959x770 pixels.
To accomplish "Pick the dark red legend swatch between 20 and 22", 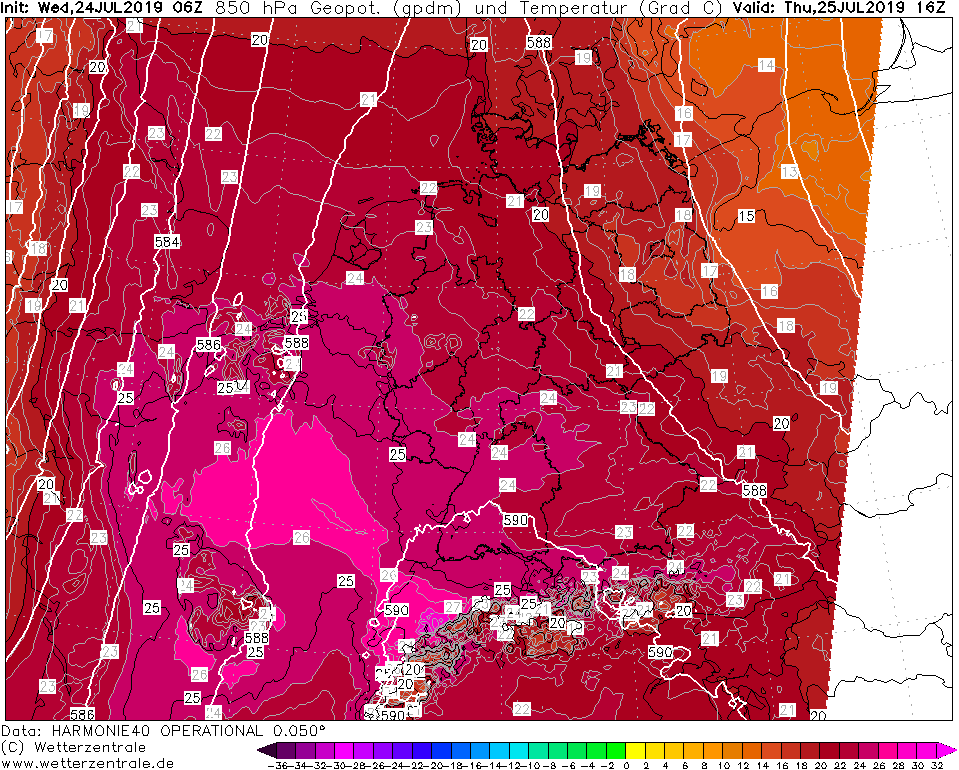I will [x=830, y=750].
